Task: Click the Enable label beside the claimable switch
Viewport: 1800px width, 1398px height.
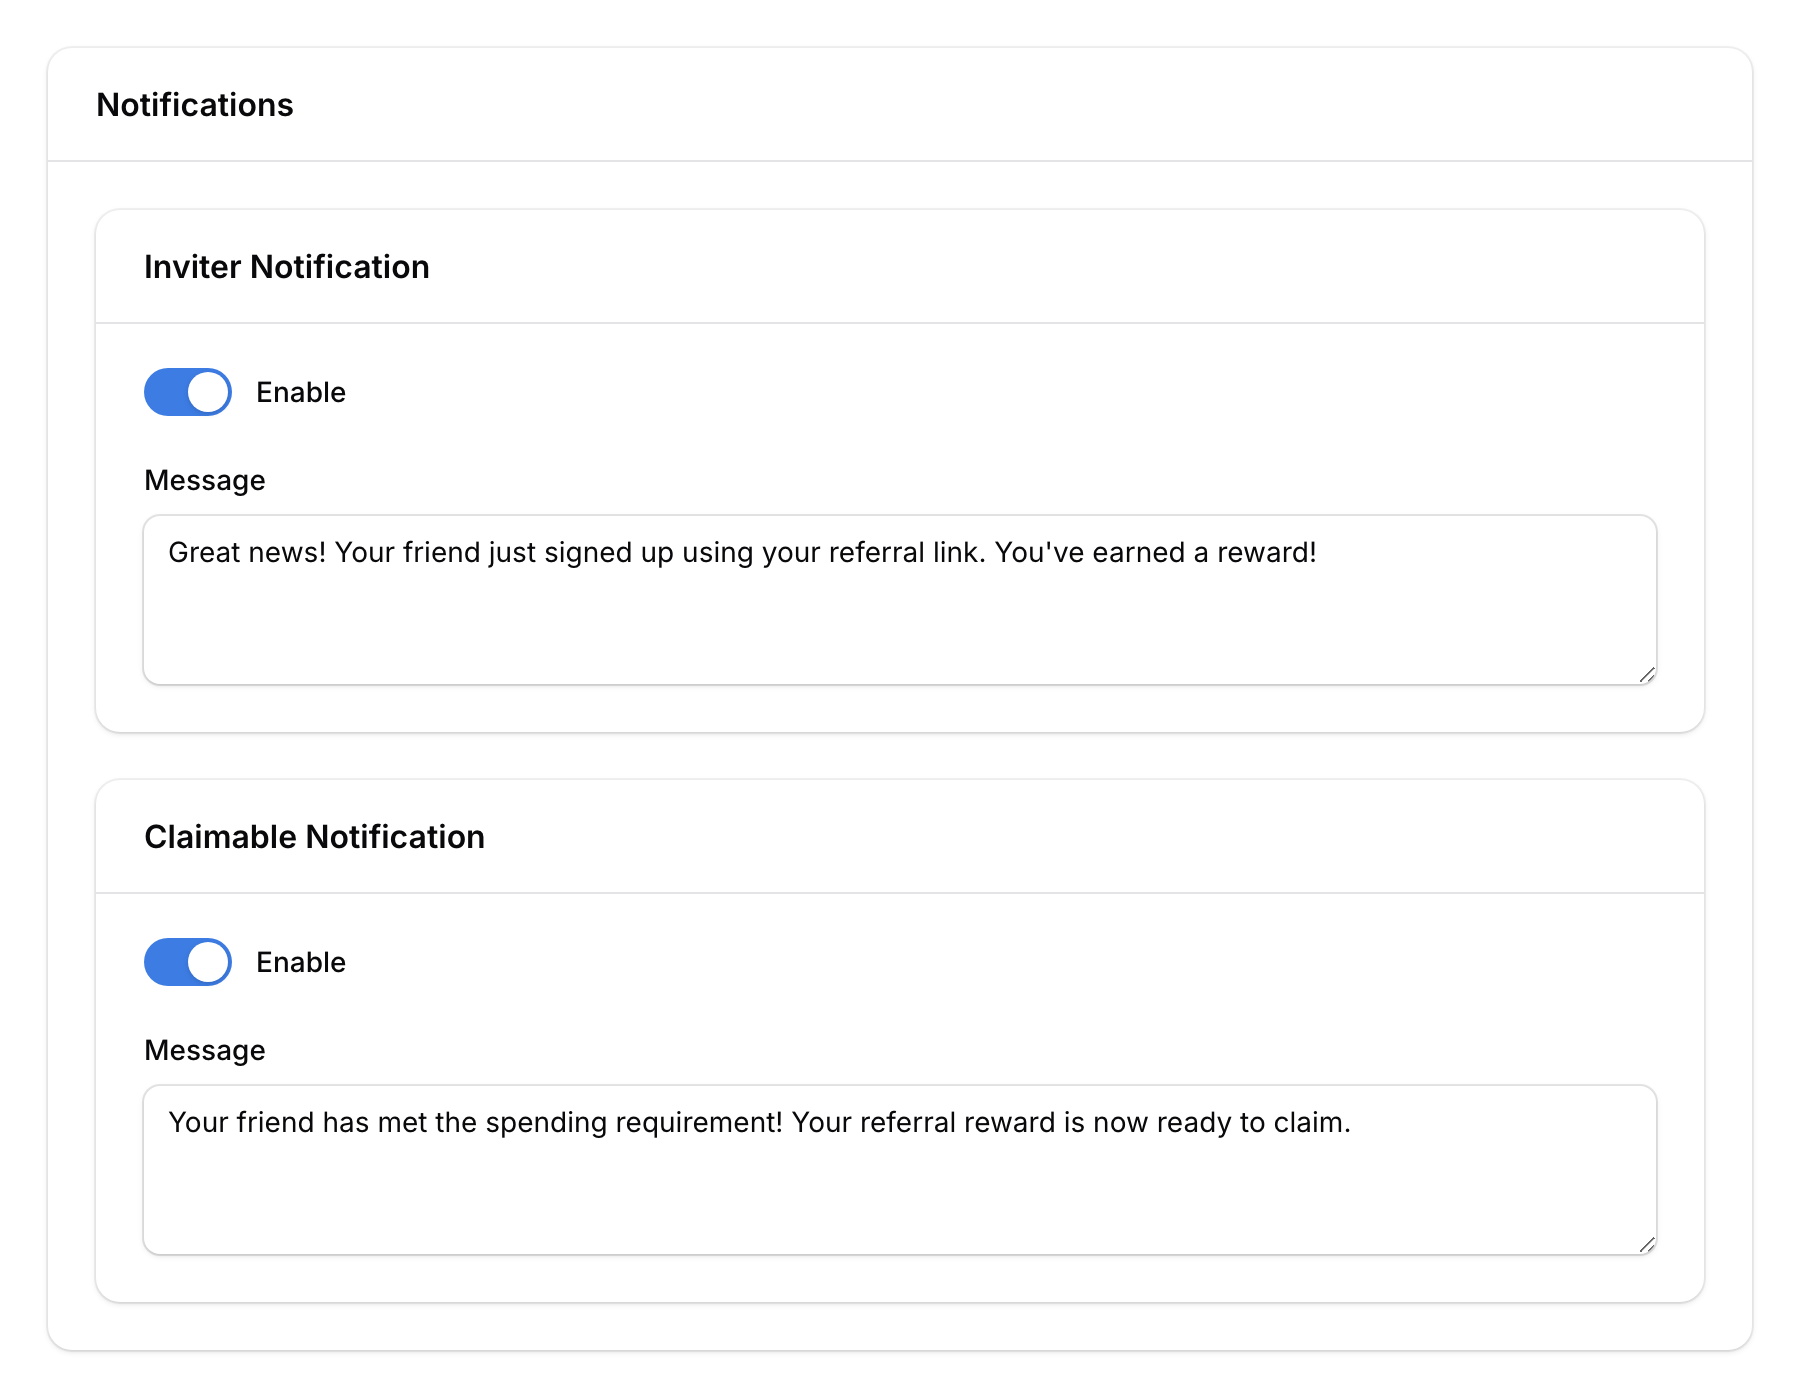Action: pyautogui.click(x=300, y=962)
